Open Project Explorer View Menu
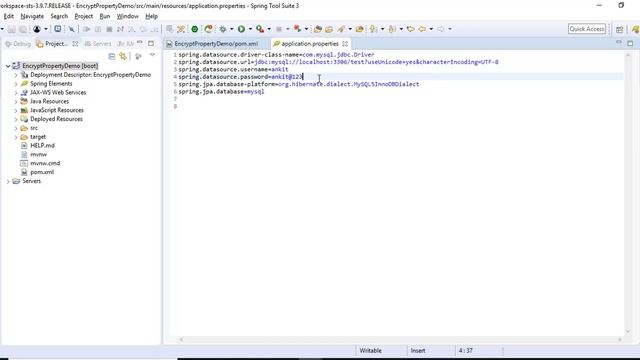The width and height of the screenshot is (640, 360). click(x=152, y=55)
